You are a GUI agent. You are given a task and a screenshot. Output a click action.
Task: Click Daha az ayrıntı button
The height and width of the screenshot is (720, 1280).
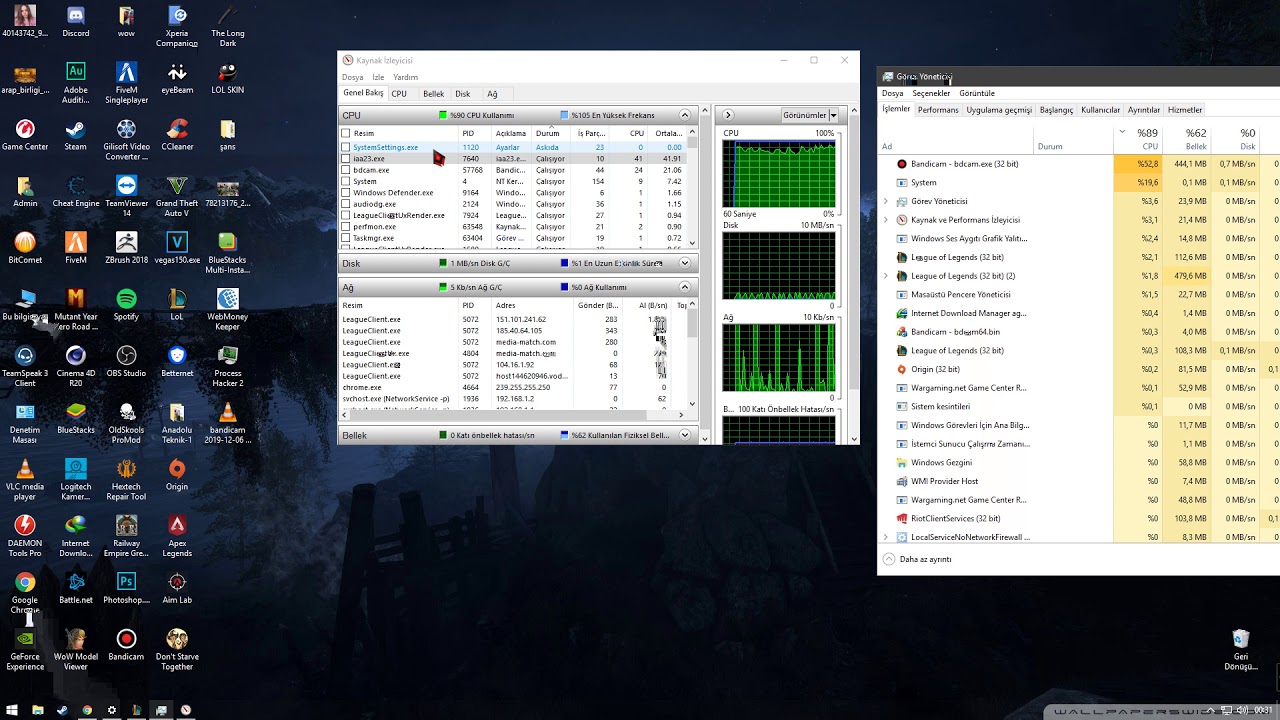pos(918,559)
